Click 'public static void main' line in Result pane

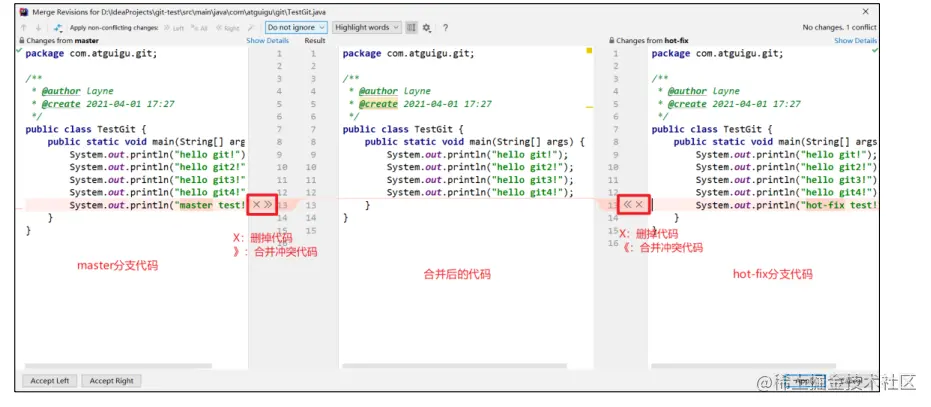474,142
